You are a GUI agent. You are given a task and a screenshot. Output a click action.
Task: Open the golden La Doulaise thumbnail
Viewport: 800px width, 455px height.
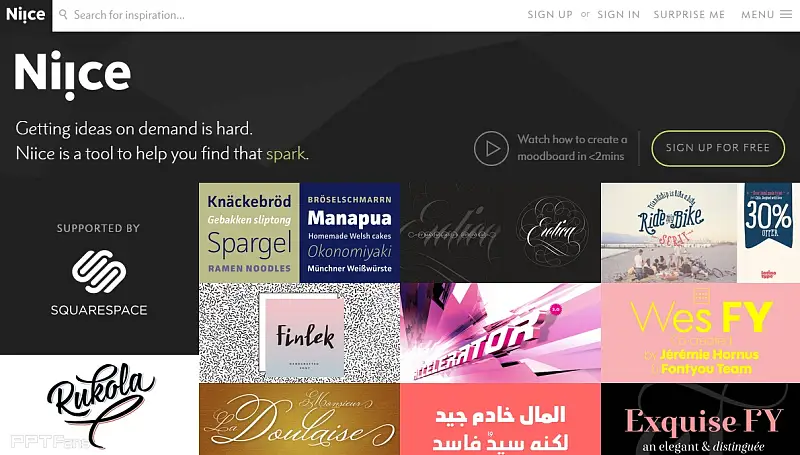299,419
